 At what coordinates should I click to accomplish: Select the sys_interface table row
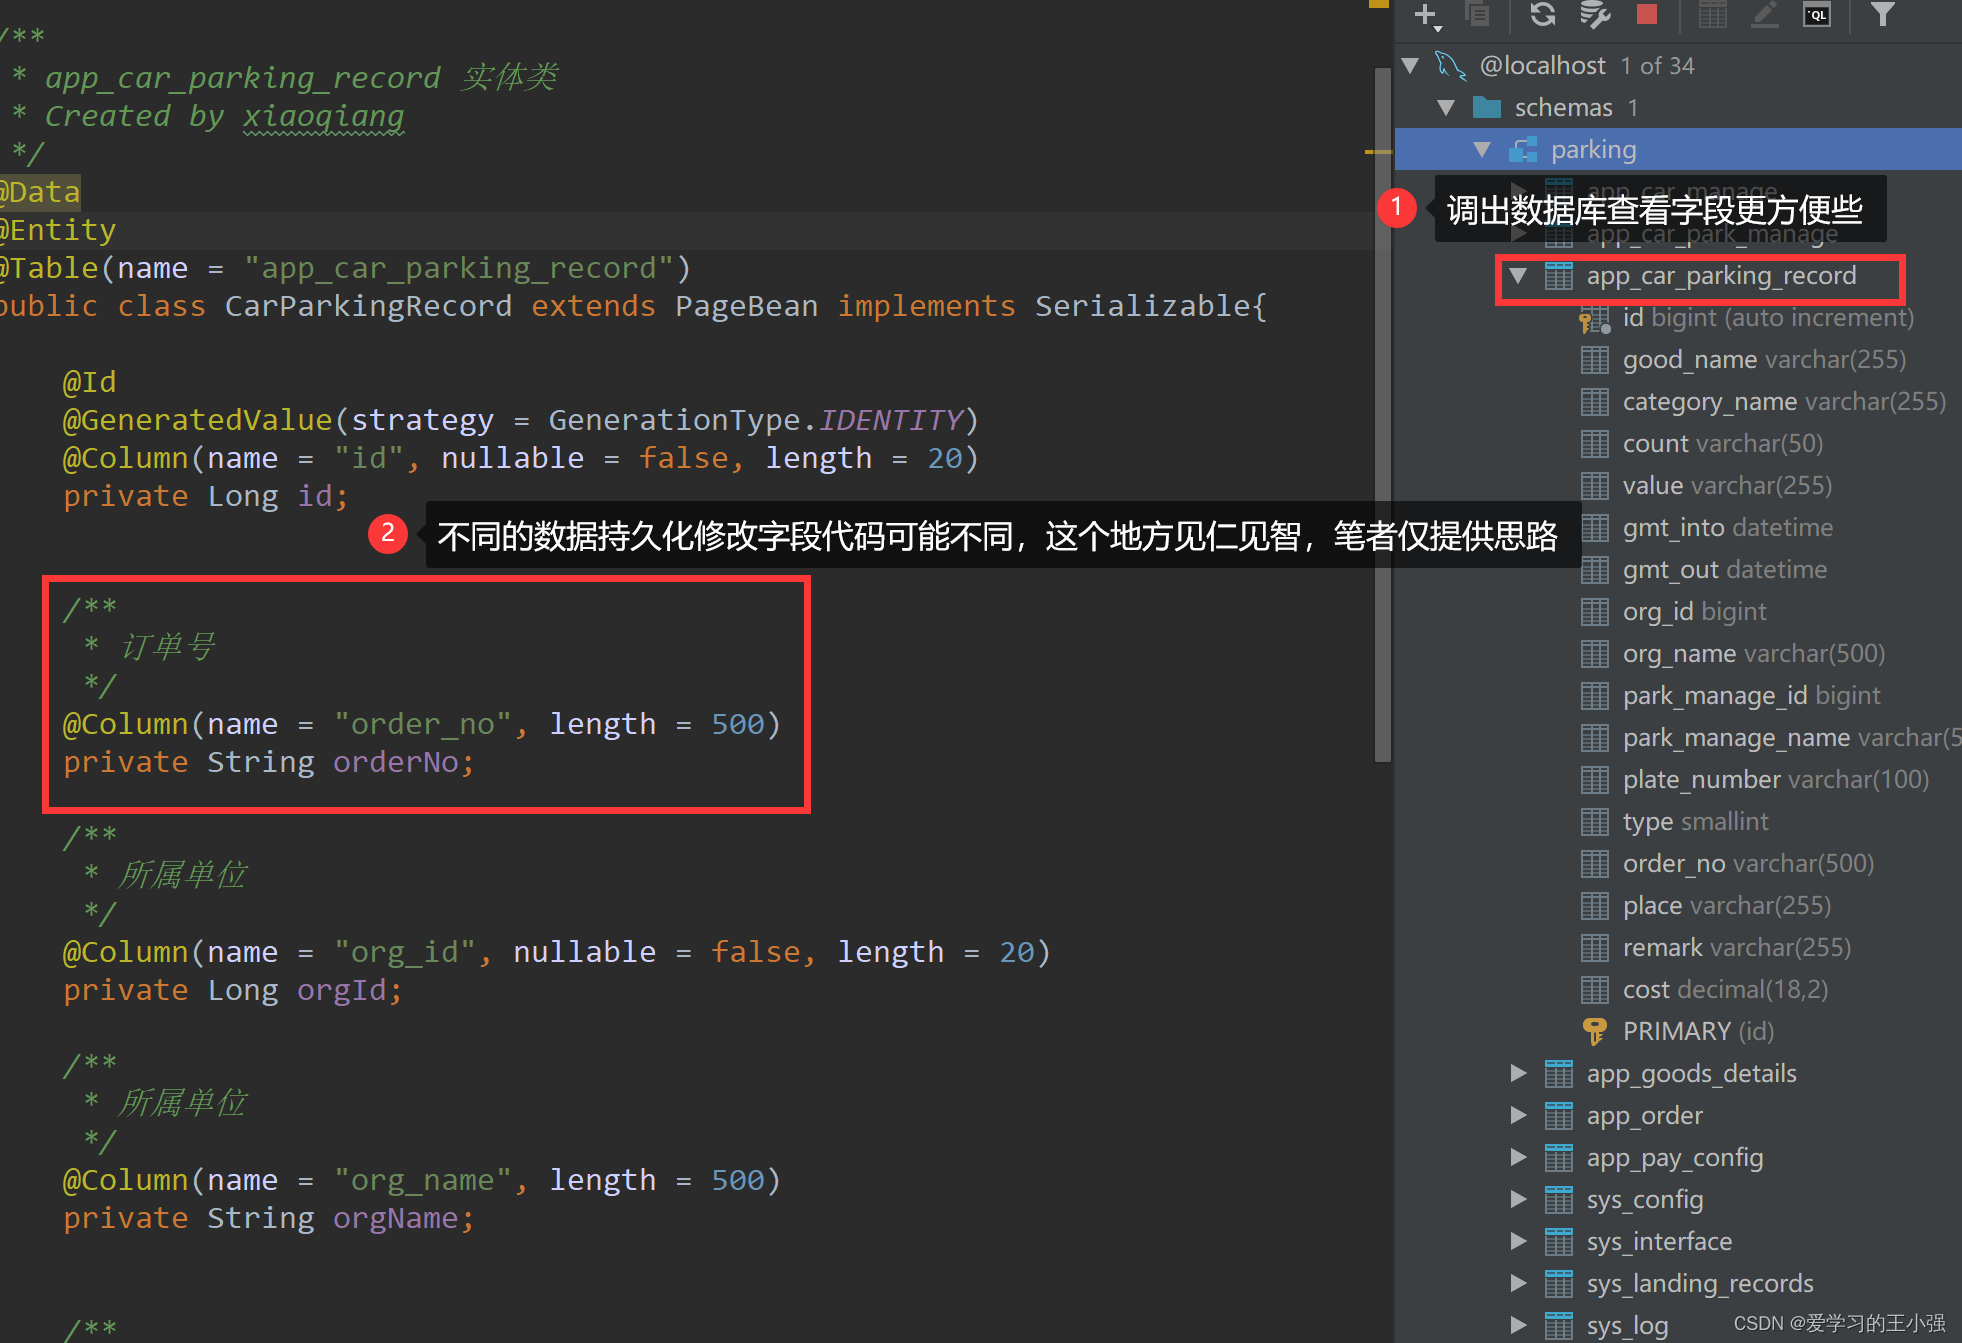click(x=1678, y=1242)
